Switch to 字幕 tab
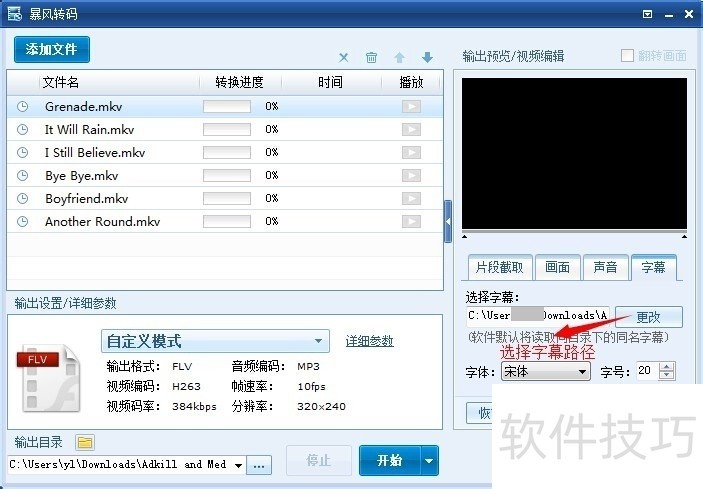Image resolution: width=703 pixels, height=489 pixels. tap(654, 268)
